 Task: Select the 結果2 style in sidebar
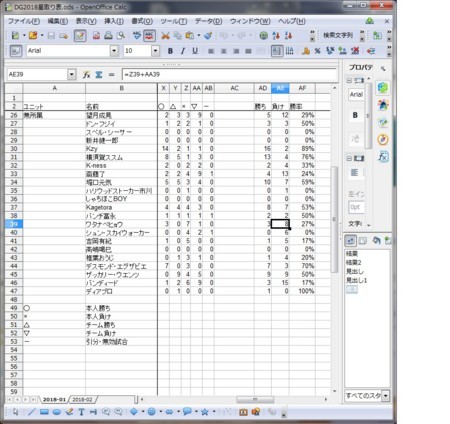click(x=354, y=263)
